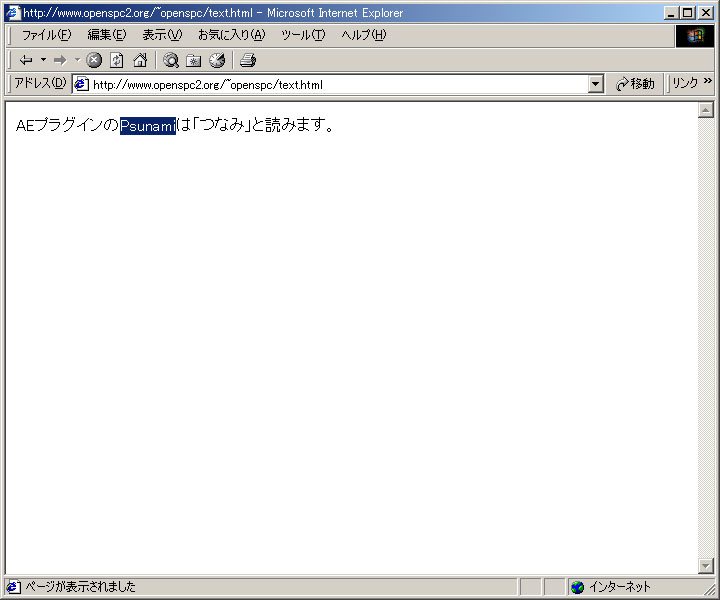Click the インターネット zone globe icon
This screenshot has width=720, height=600.
pos(577,587)
